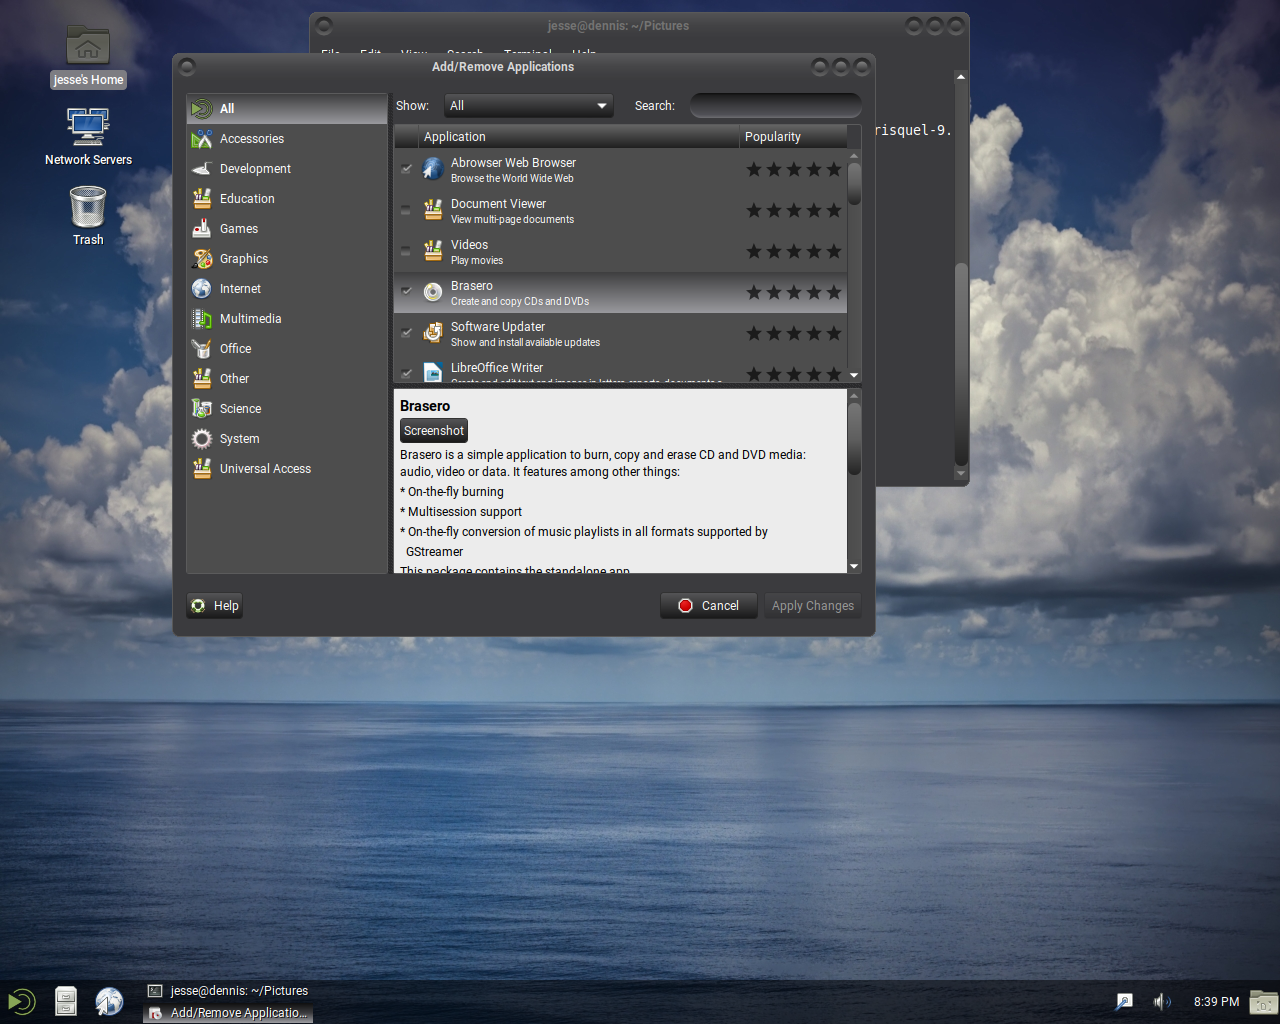Open the main menu launcher in panel

coord(21,1001)
